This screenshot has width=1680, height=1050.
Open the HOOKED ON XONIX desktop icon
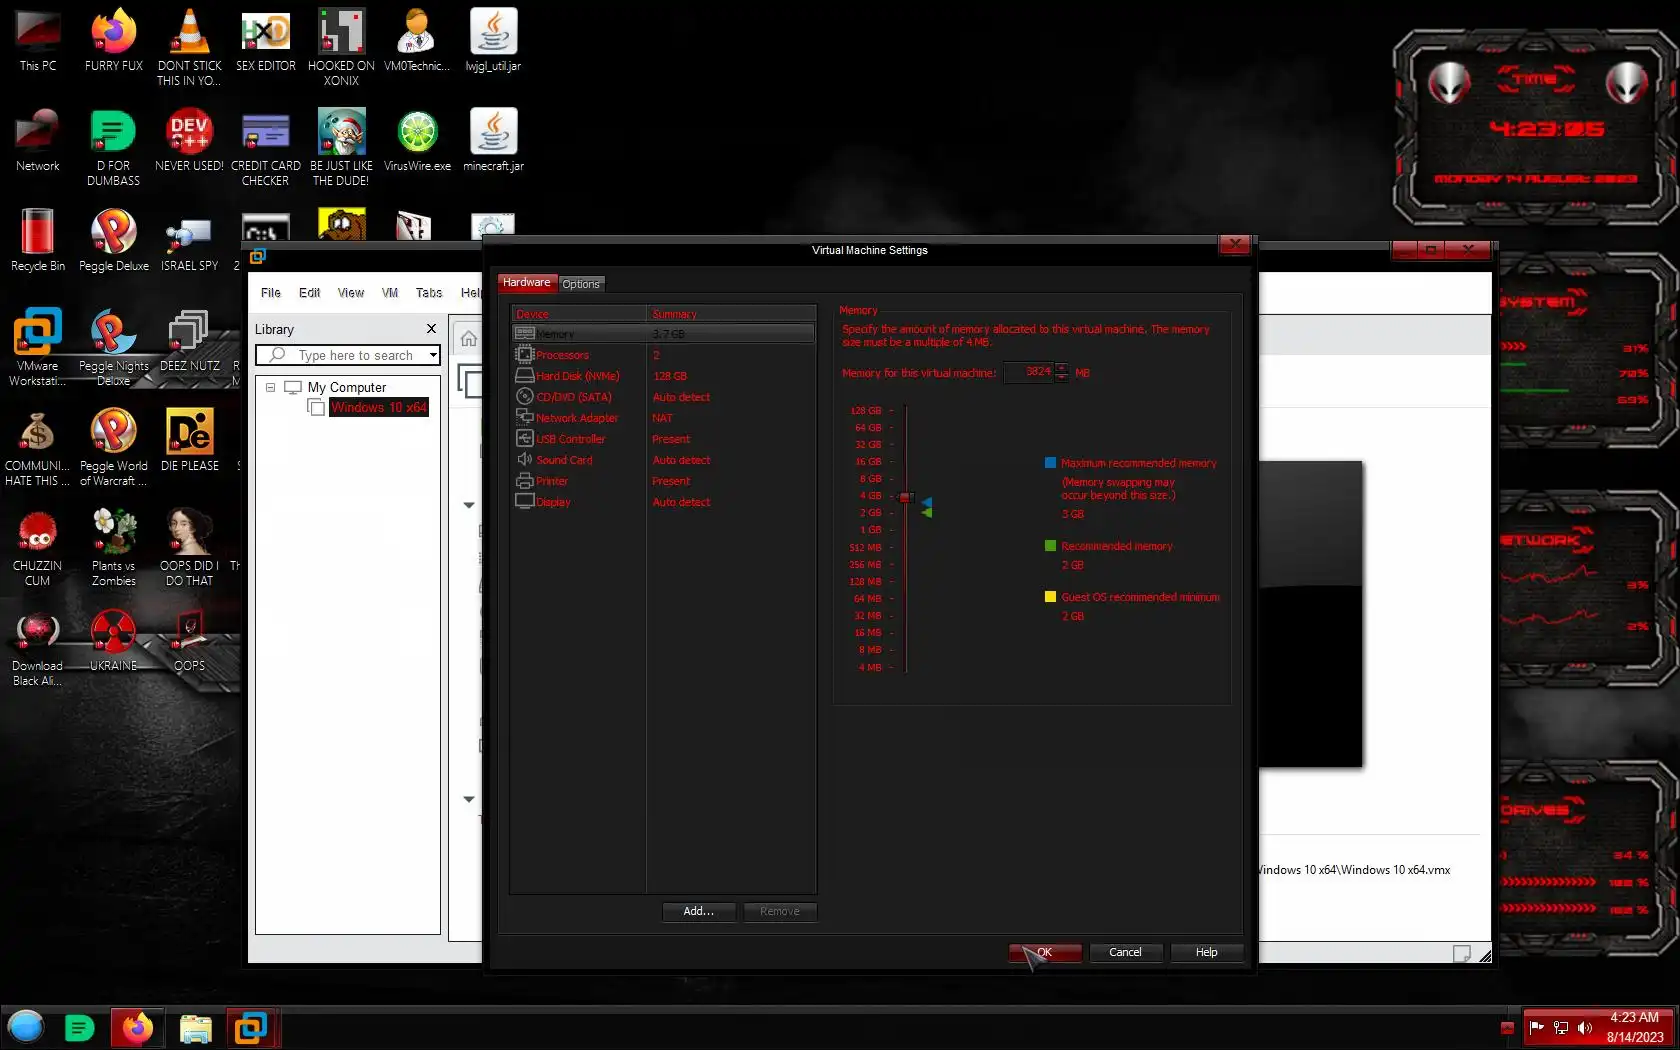341,47
